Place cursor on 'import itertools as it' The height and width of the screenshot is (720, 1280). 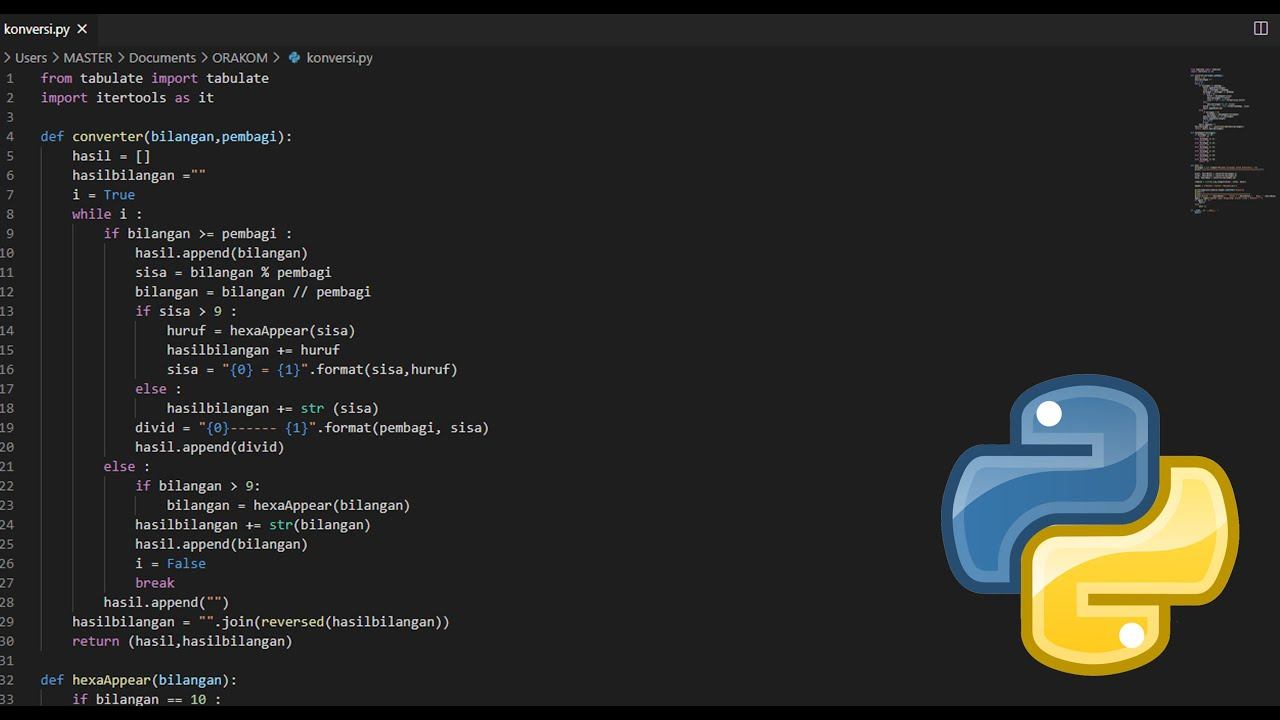point(127,98)
